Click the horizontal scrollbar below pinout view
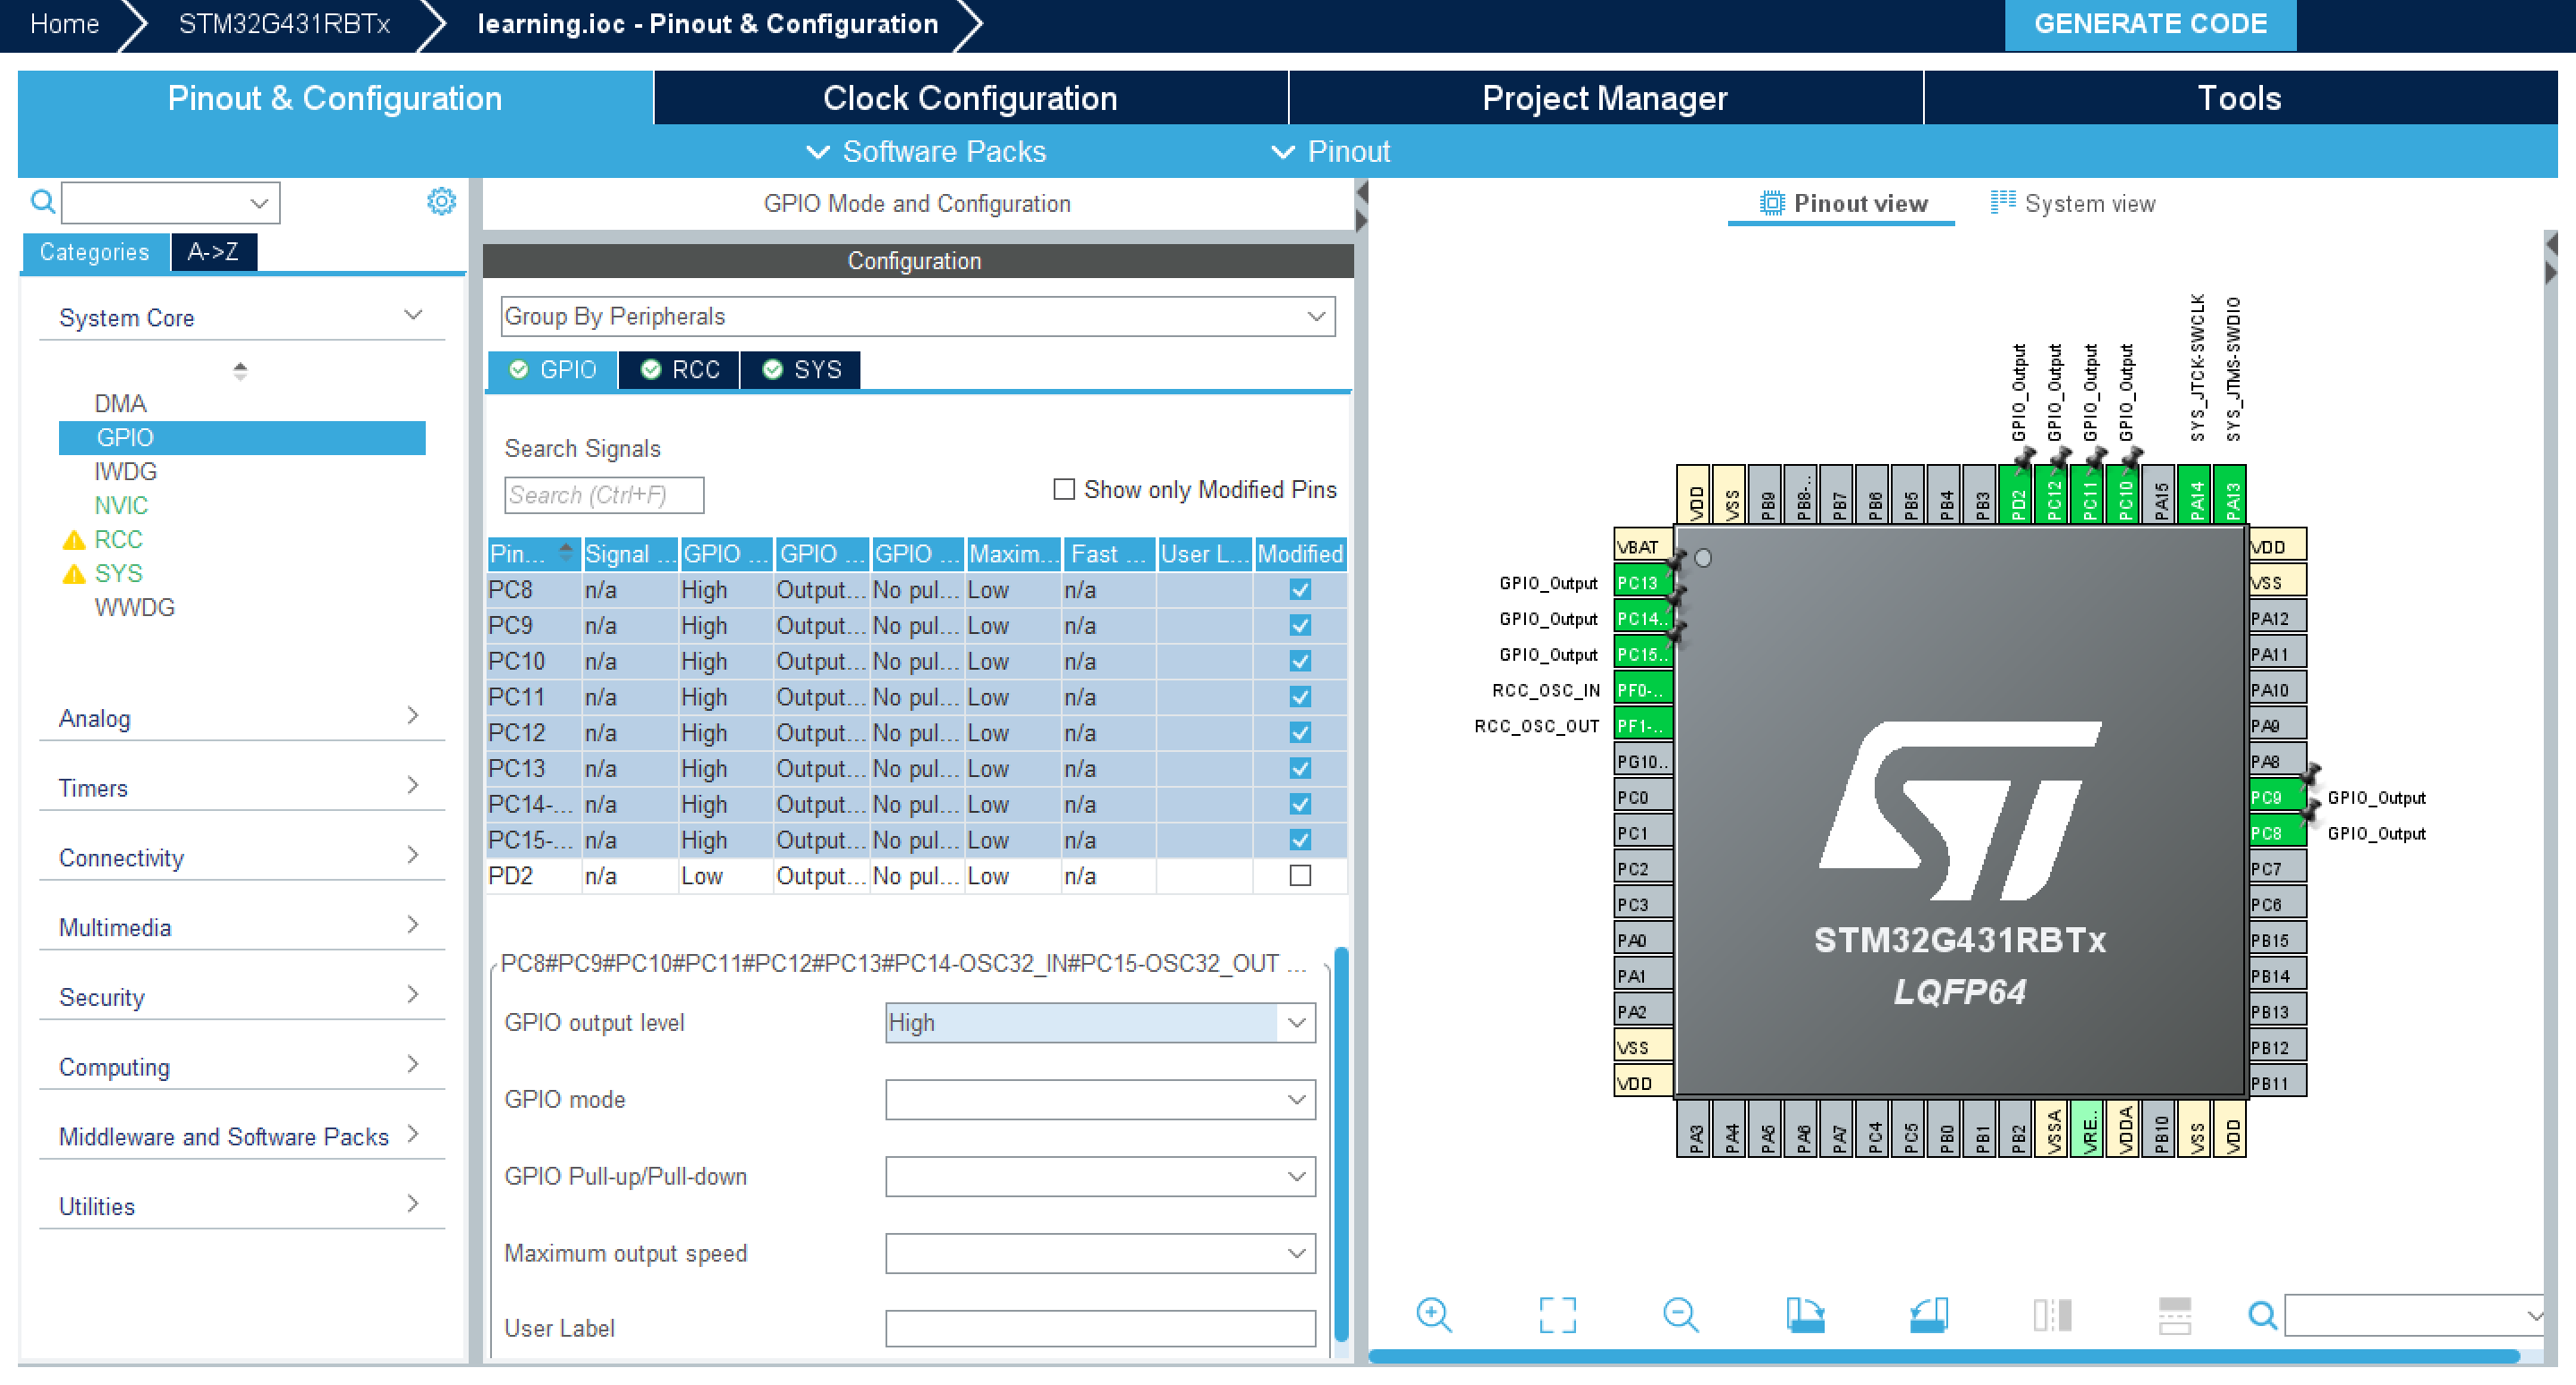Screen dimensions: 2576x1385 [x=1942, y=1356]
